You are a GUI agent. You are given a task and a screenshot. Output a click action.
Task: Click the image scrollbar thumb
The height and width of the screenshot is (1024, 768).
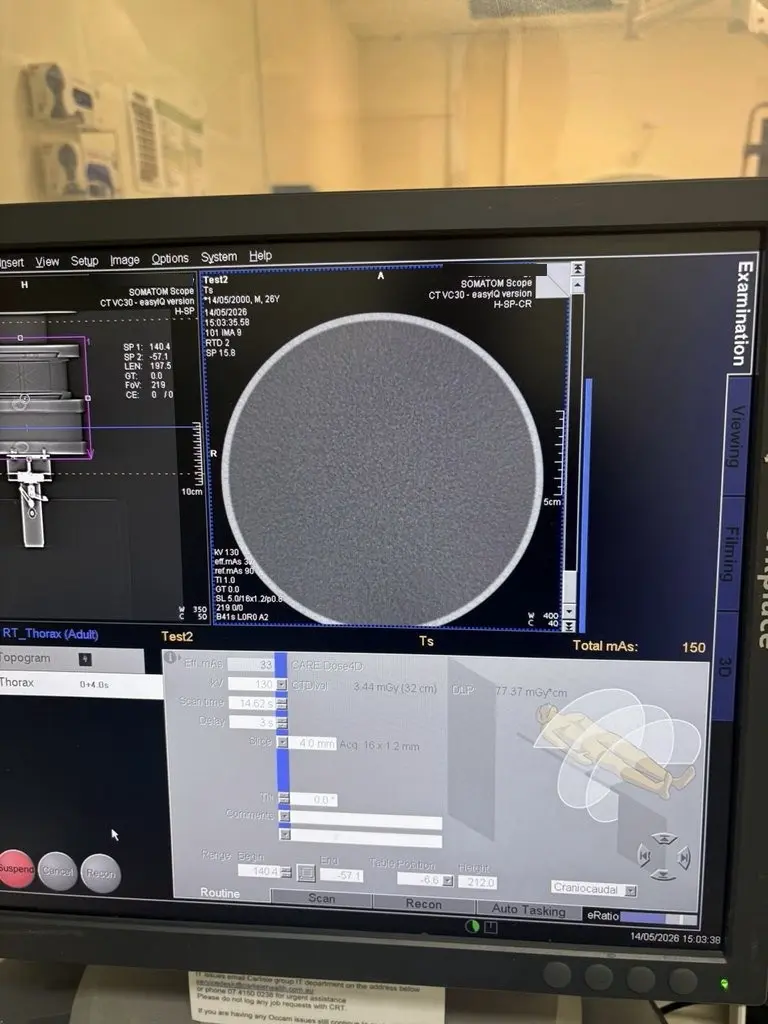[569, 586]
